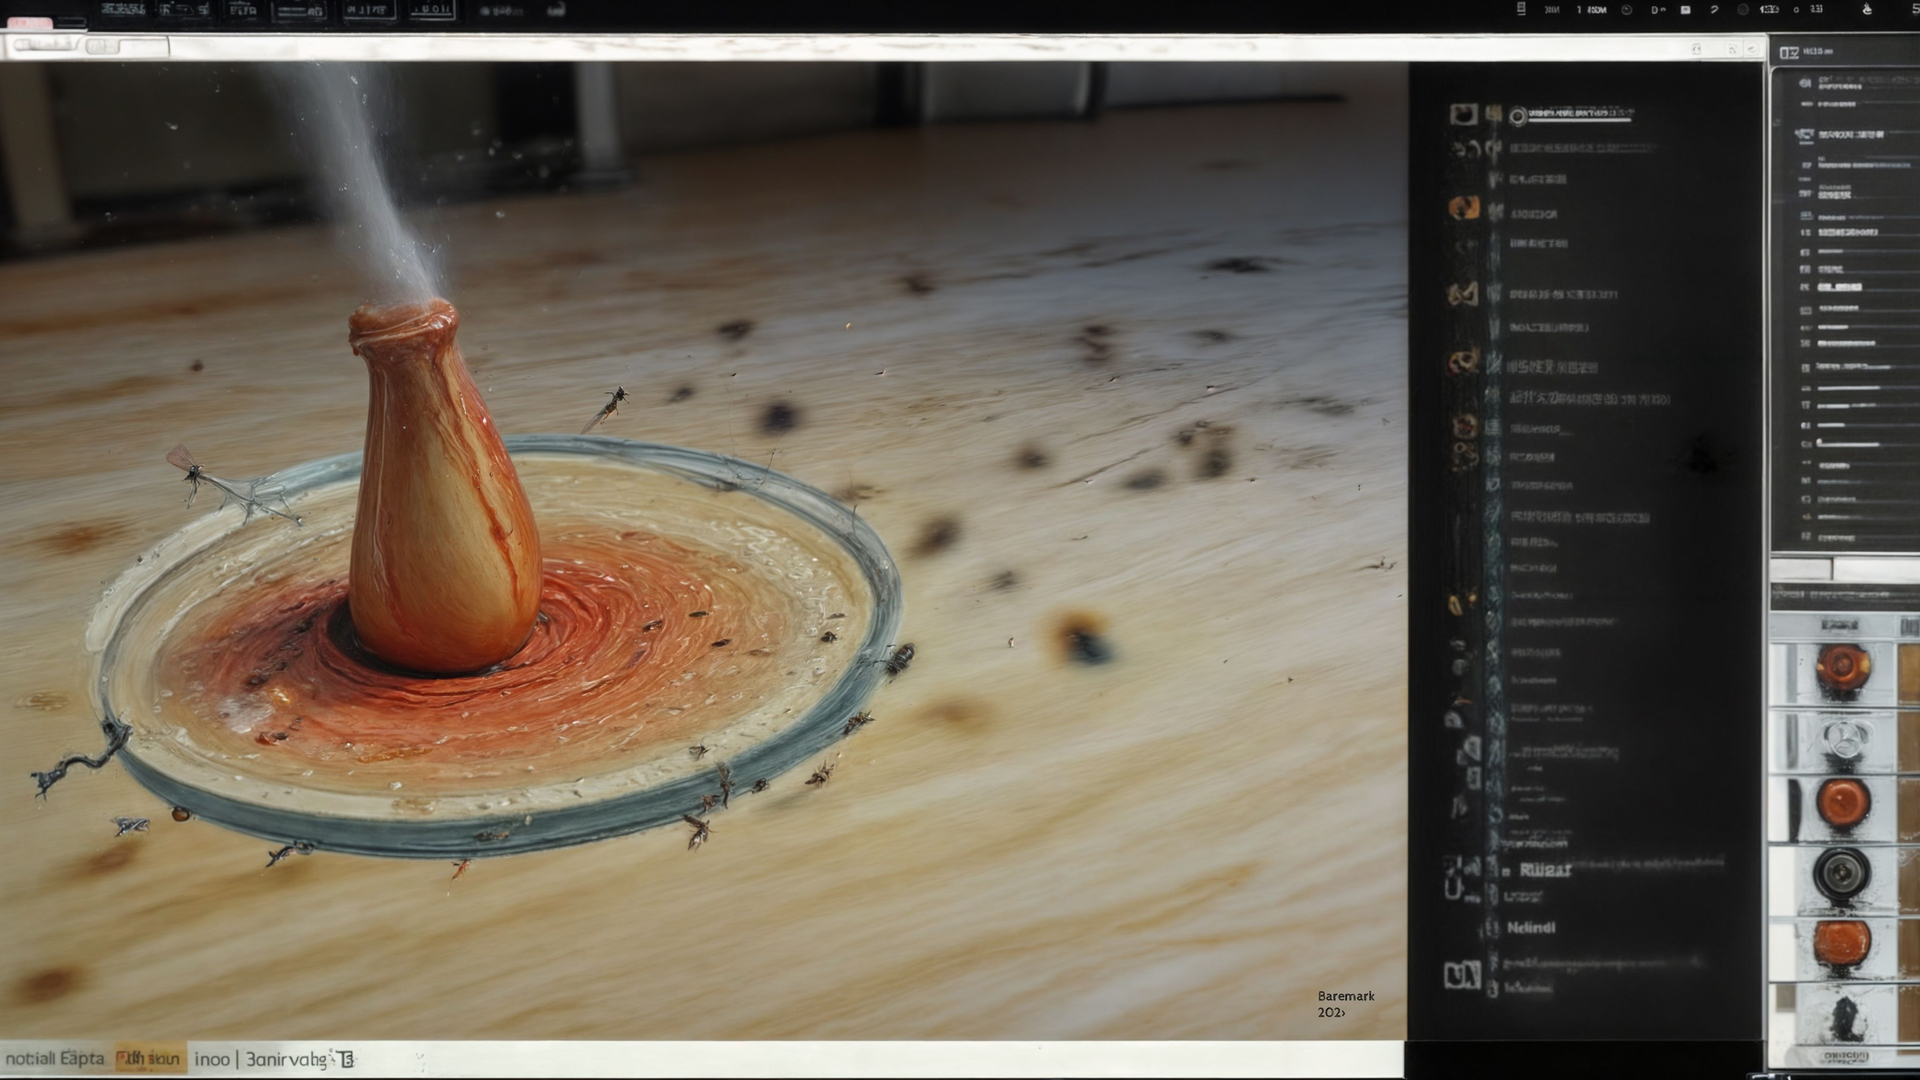Select the rounded-square orange thumbnail
Viewport: 1920px width, 1080px height.
point(1842,945)
